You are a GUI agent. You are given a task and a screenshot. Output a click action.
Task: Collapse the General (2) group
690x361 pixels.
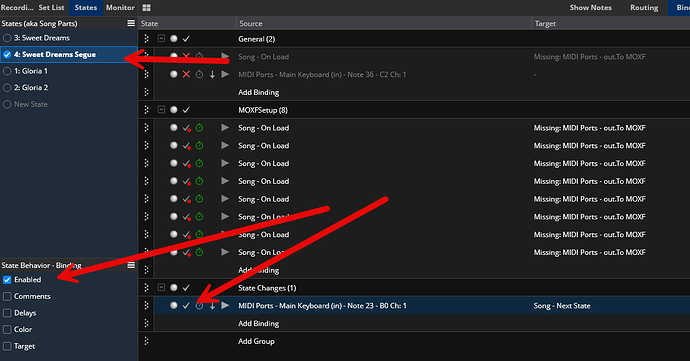coord(161,39)
